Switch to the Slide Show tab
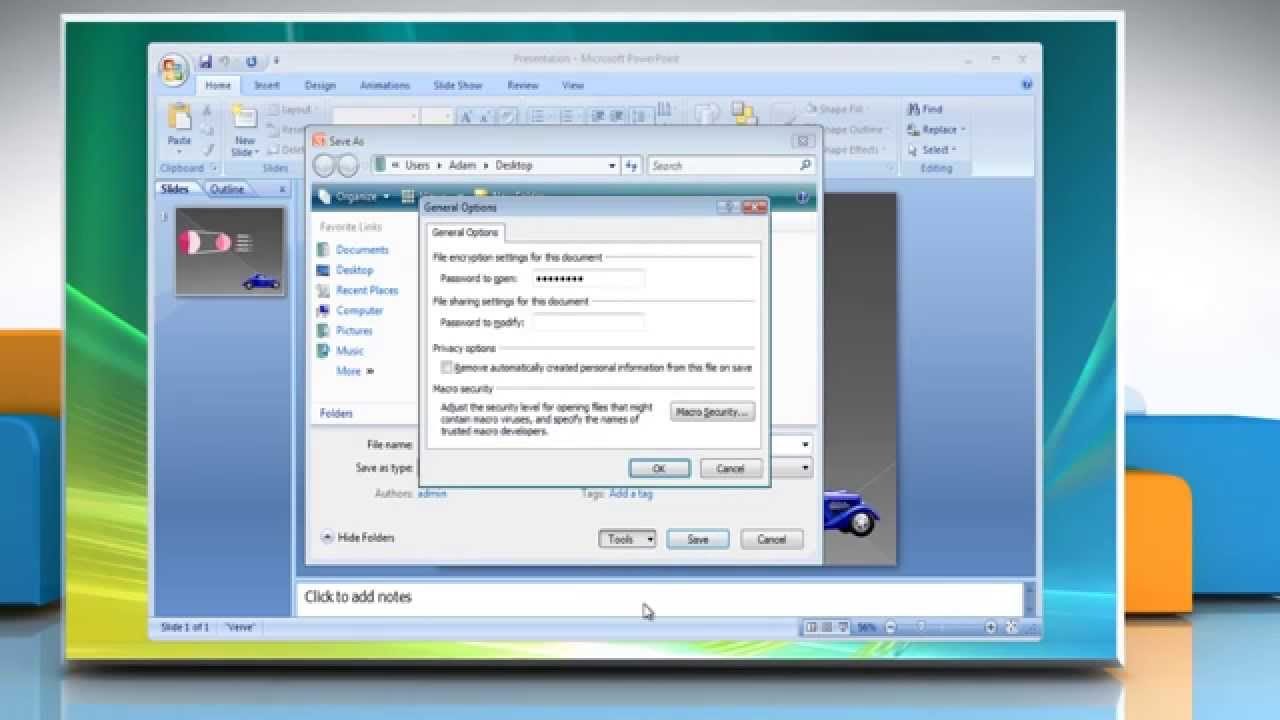This screenshot has height=720, width=1280. click(x=458, y=86)
